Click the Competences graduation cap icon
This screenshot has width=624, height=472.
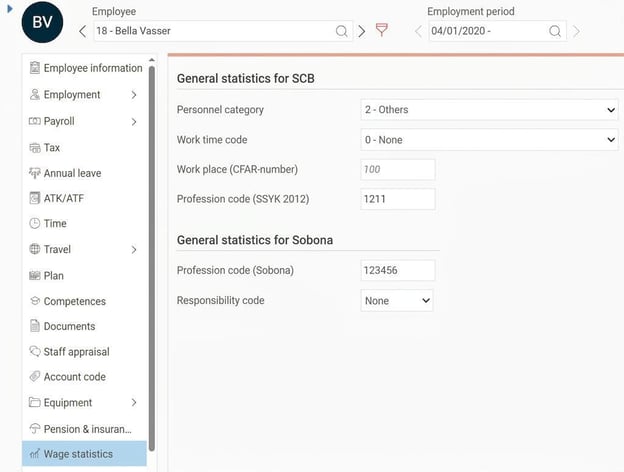[x=35, y=301]
